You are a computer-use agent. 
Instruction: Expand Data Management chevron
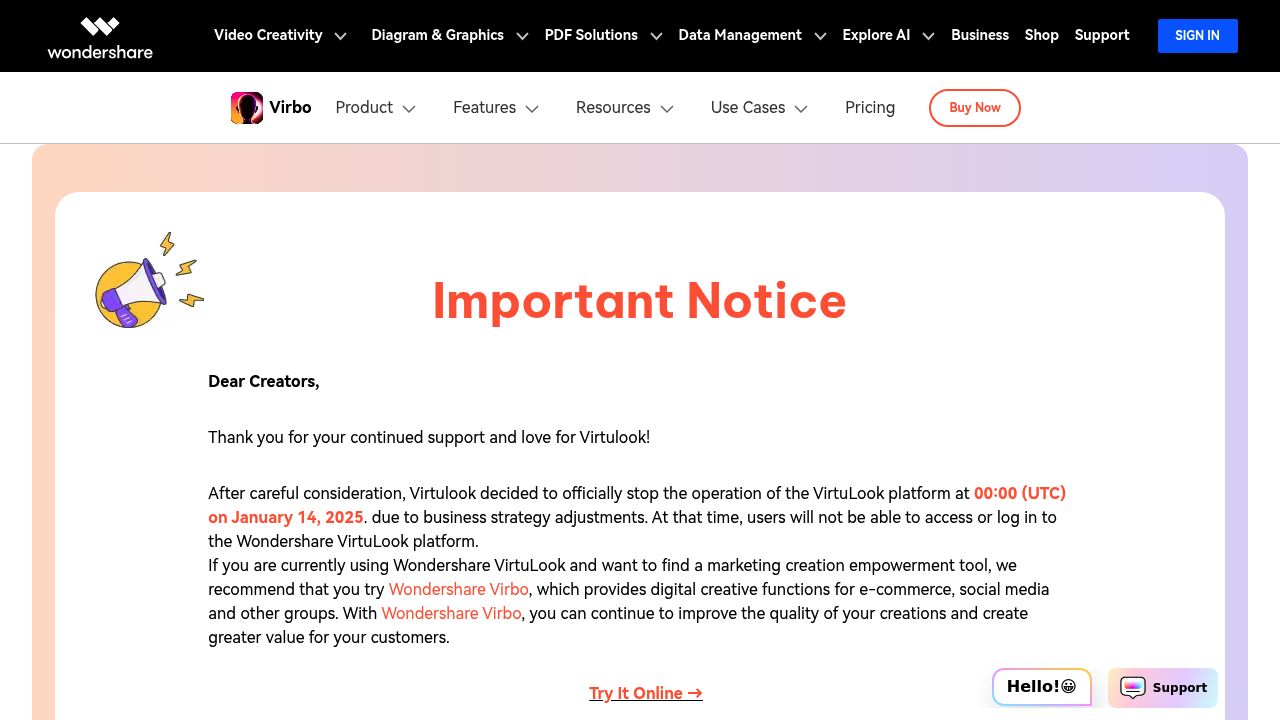coord(820,36)
